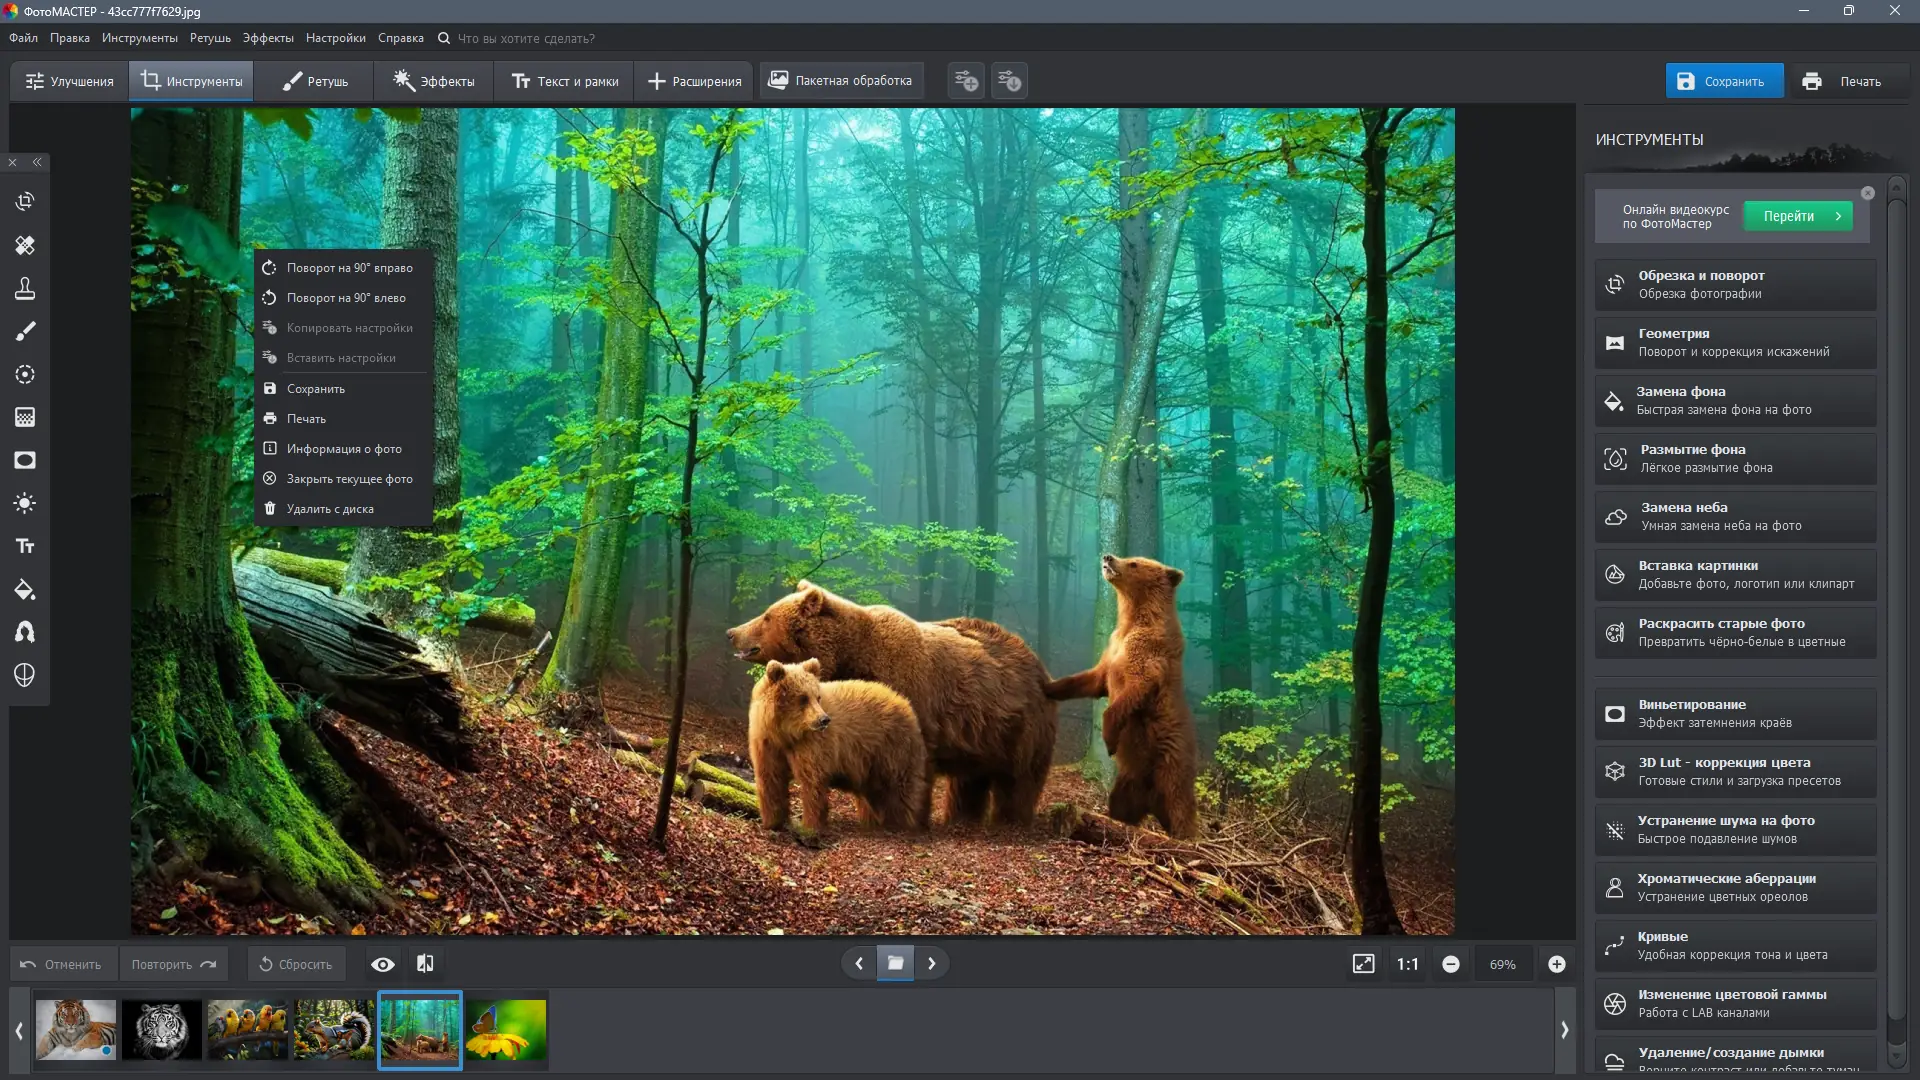Toggle the before/after split comparison view
Viewport: 1920px width, 1080px height.
425,964
